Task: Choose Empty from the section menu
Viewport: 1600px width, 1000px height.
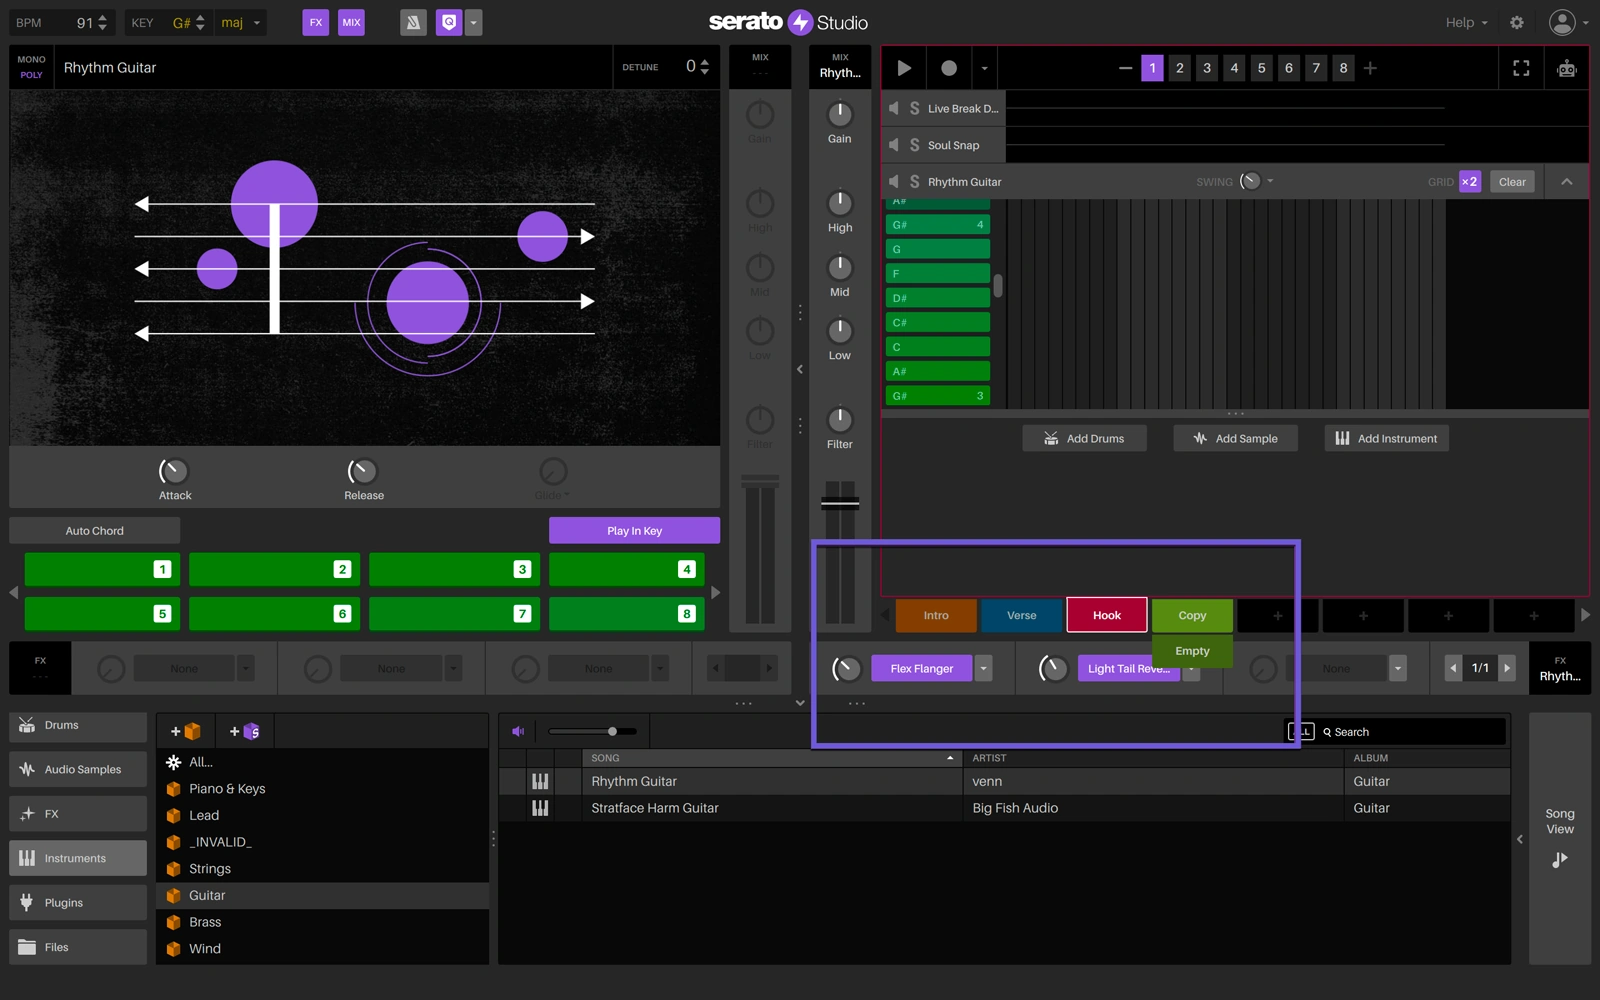Action: (x=1192, y=650)
